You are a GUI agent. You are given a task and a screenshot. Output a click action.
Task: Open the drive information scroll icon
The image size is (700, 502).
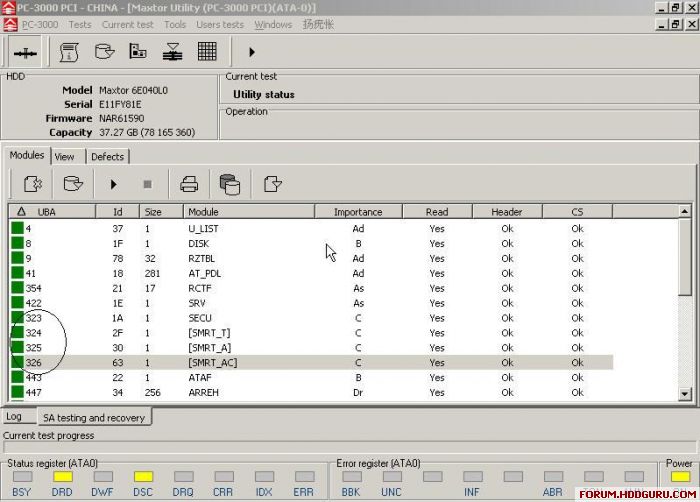coord(69,52)
